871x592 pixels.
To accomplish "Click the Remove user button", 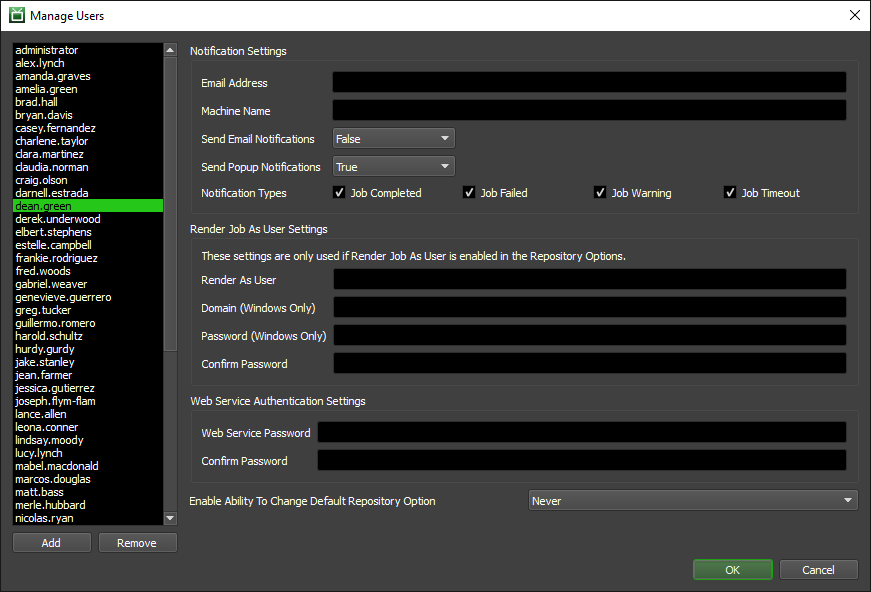I will click(x=138, y=543).
